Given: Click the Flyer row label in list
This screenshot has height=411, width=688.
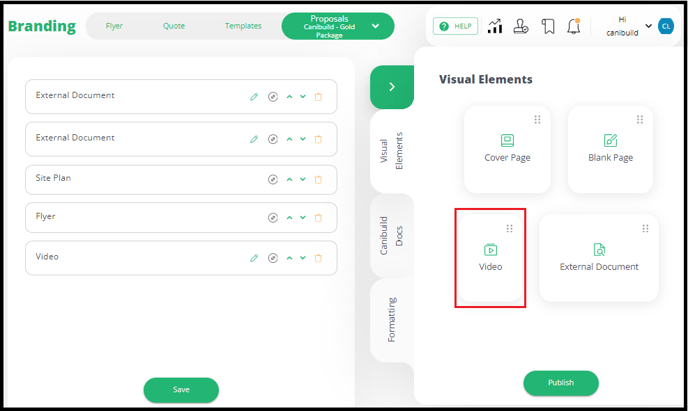Looking at the screenshot, I should point(46,216).
